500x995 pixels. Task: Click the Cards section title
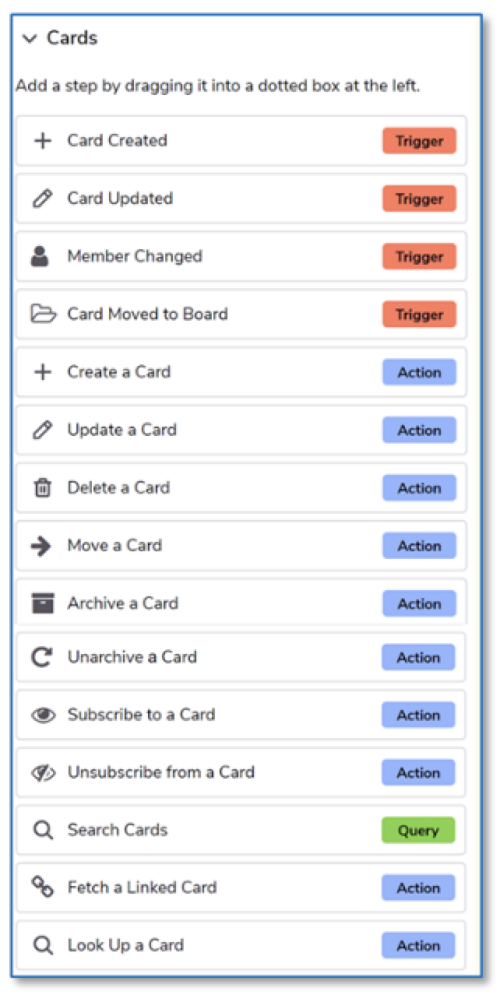coord(72,38)
